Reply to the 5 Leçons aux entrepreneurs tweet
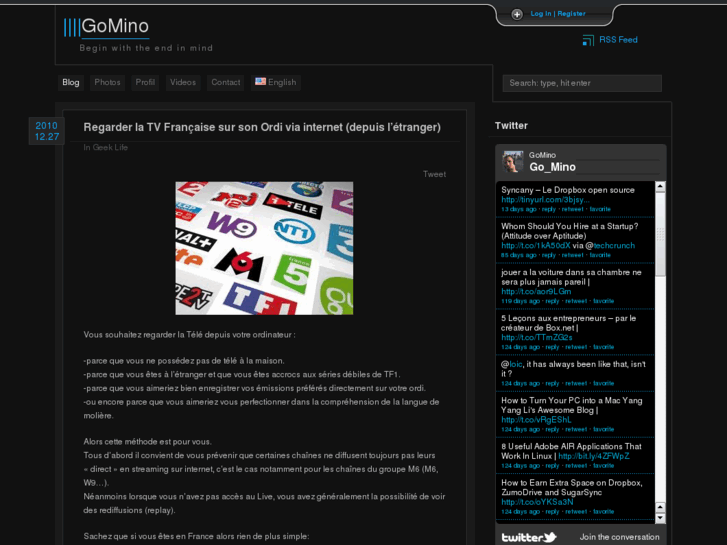 (552, 347)
